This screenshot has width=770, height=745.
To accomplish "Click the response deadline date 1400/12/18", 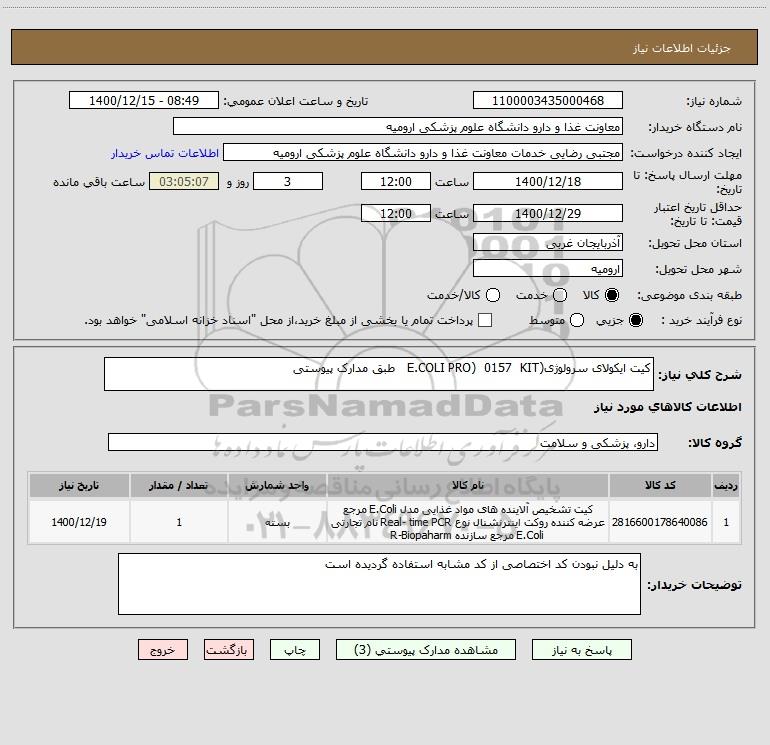I will pyautogui.click(x=548, y=181).
